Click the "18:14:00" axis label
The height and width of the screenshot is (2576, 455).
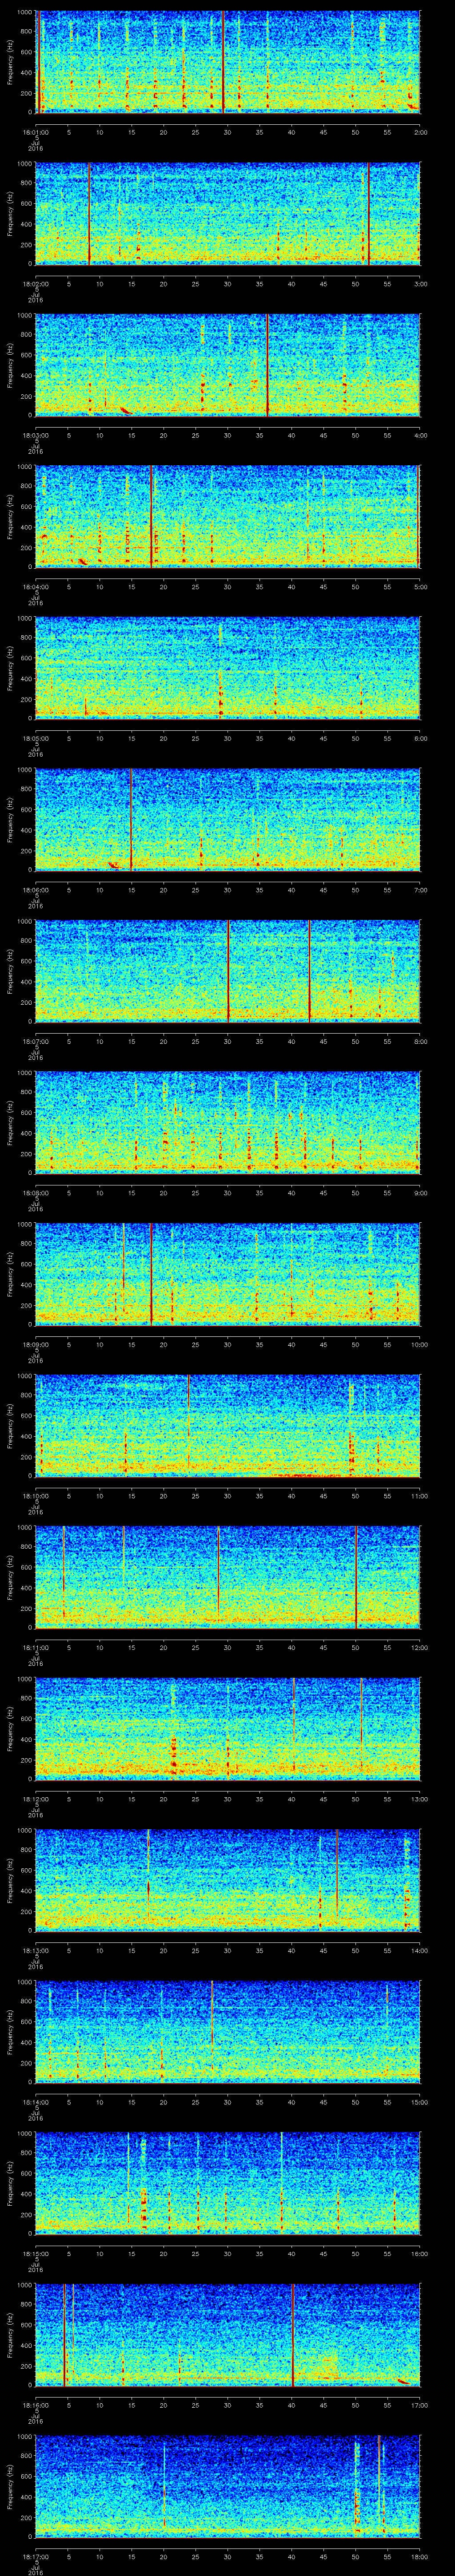pyautogui.click(x=36, y=2102)
